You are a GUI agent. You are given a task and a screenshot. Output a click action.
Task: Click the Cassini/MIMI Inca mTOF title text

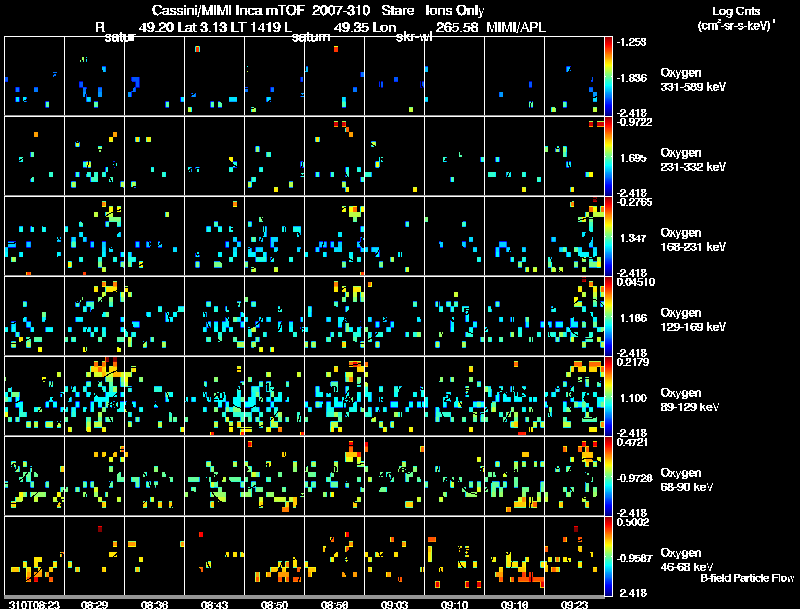[x=229, y=10]
